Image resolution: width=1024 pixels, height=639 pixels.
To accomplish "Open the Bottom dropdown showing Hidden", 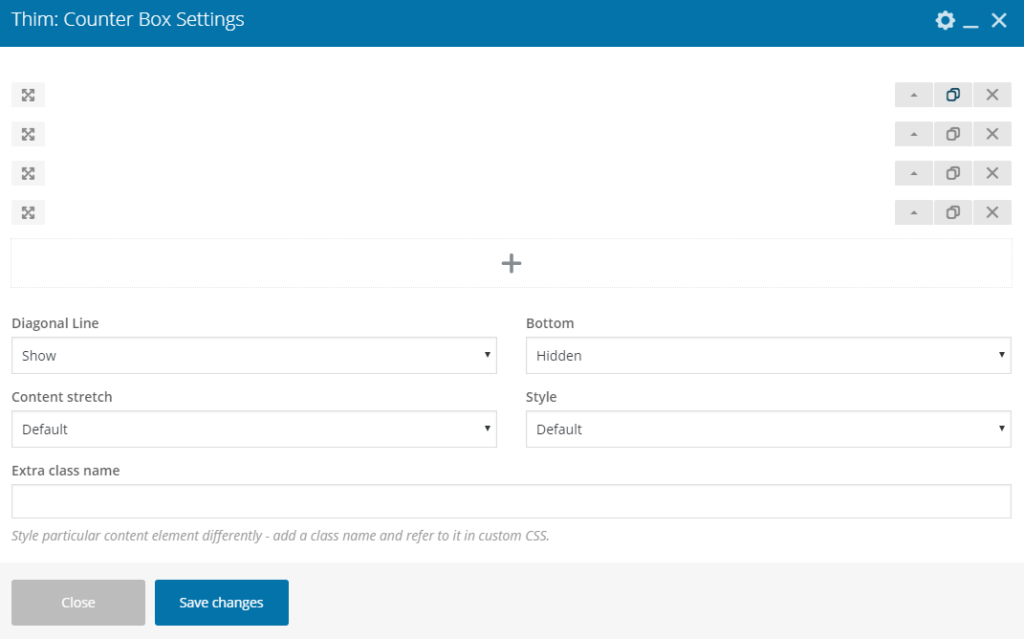I will (768, 355).
